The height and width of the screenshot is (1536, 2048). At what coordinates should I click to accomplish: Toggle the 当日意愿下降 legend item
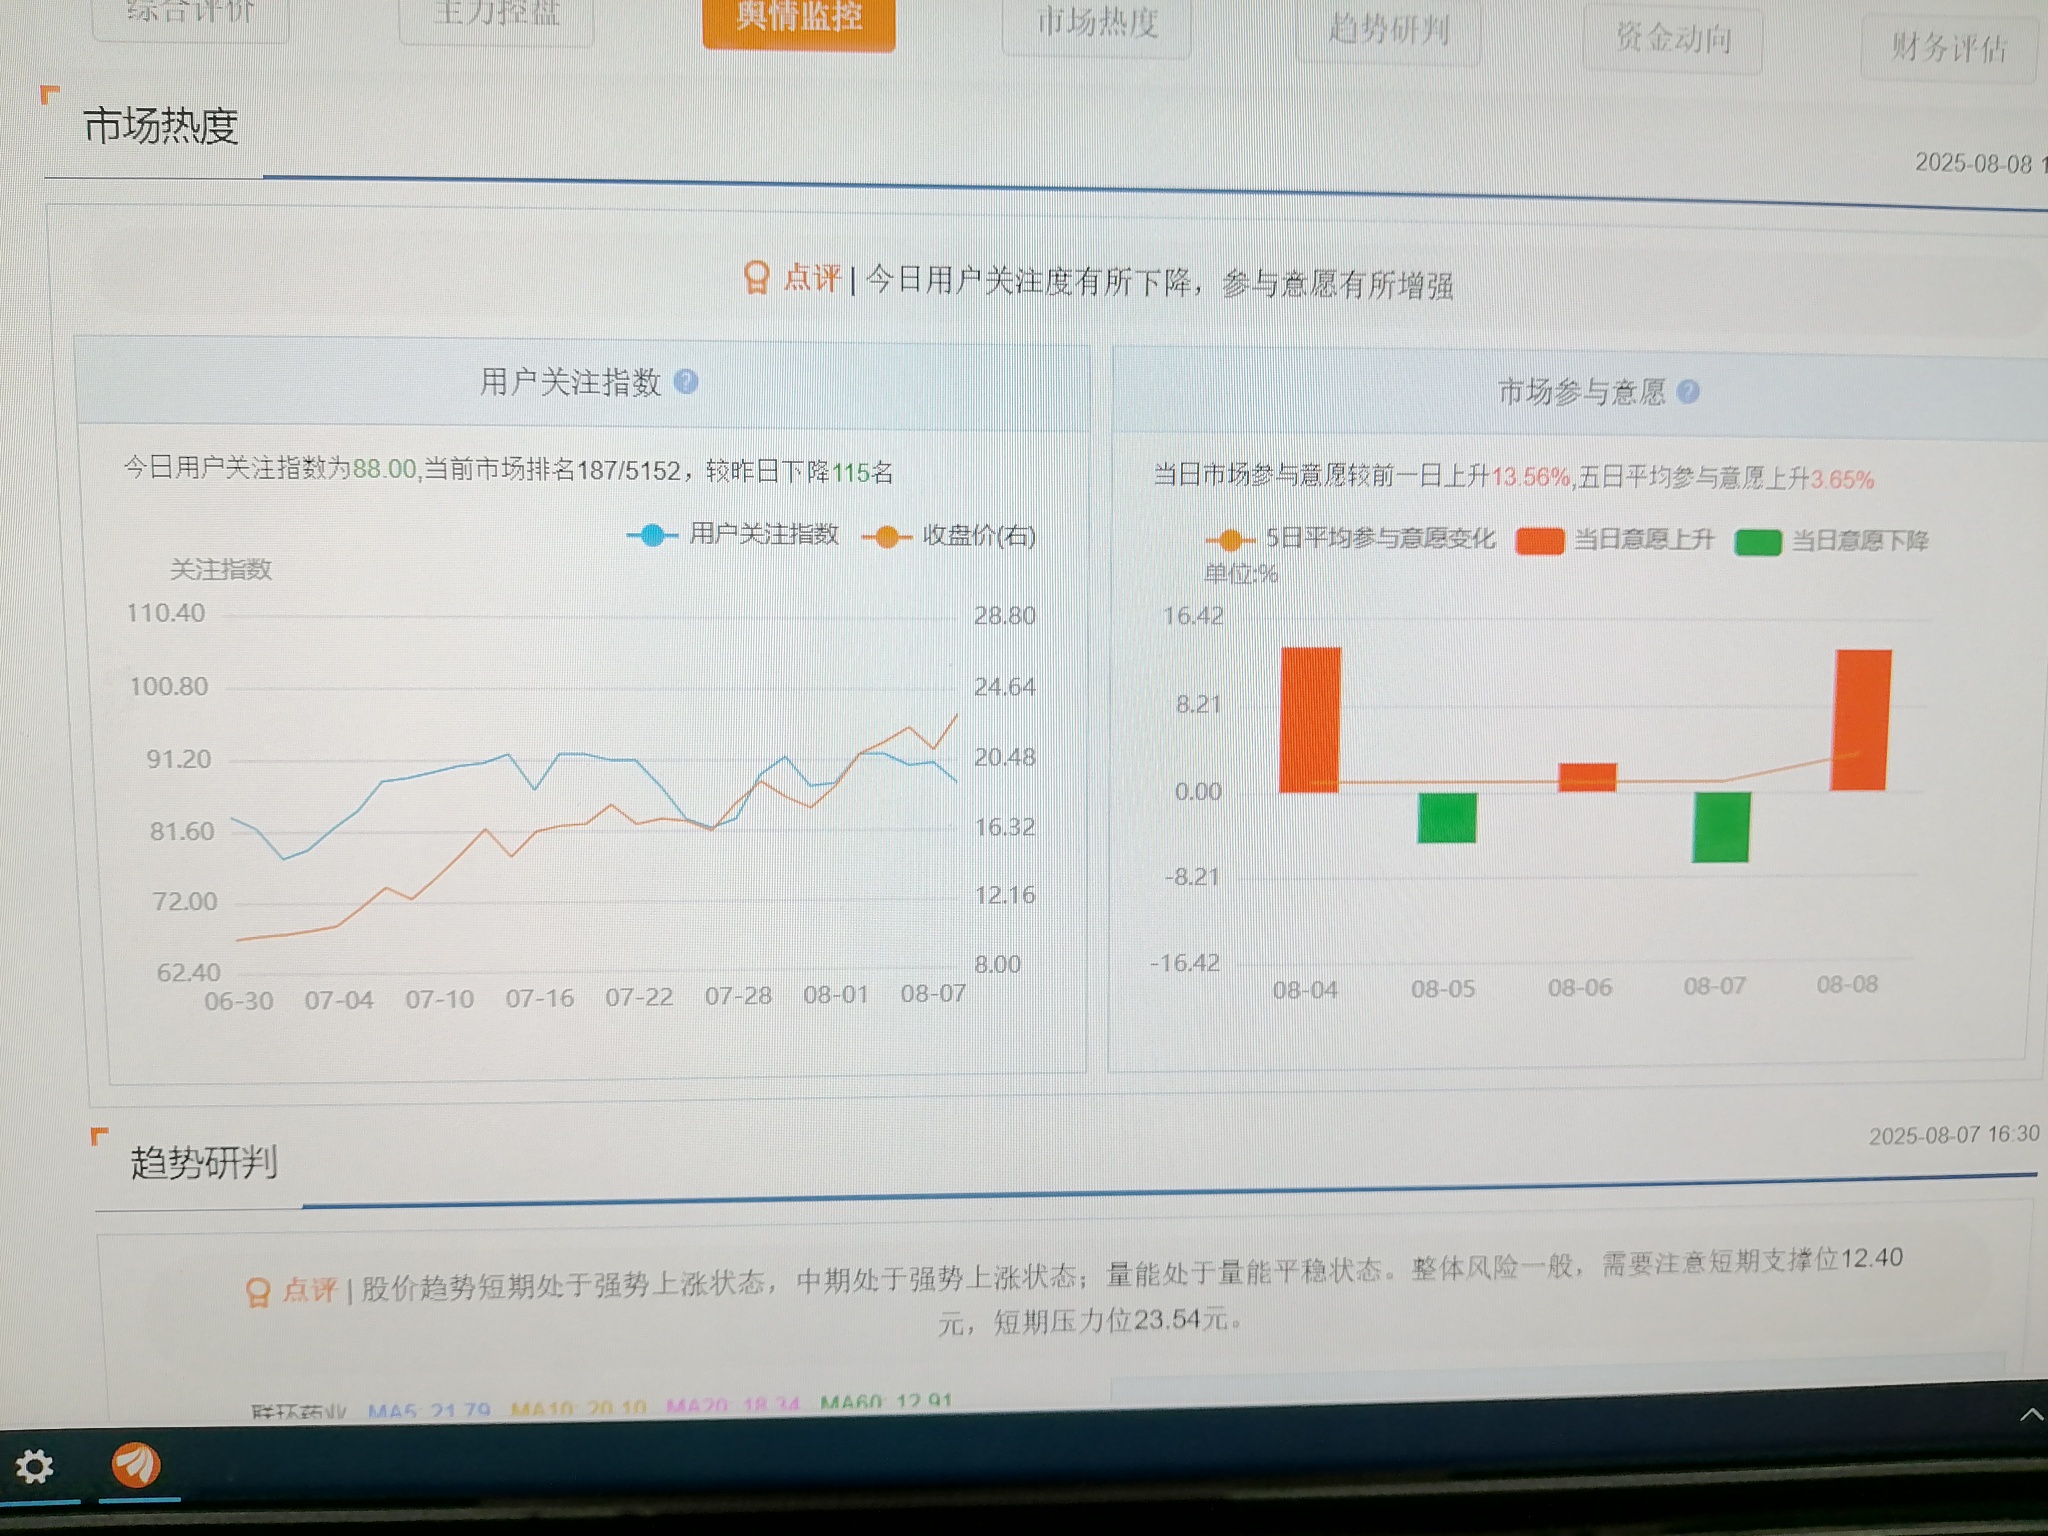coord(1832,542)
